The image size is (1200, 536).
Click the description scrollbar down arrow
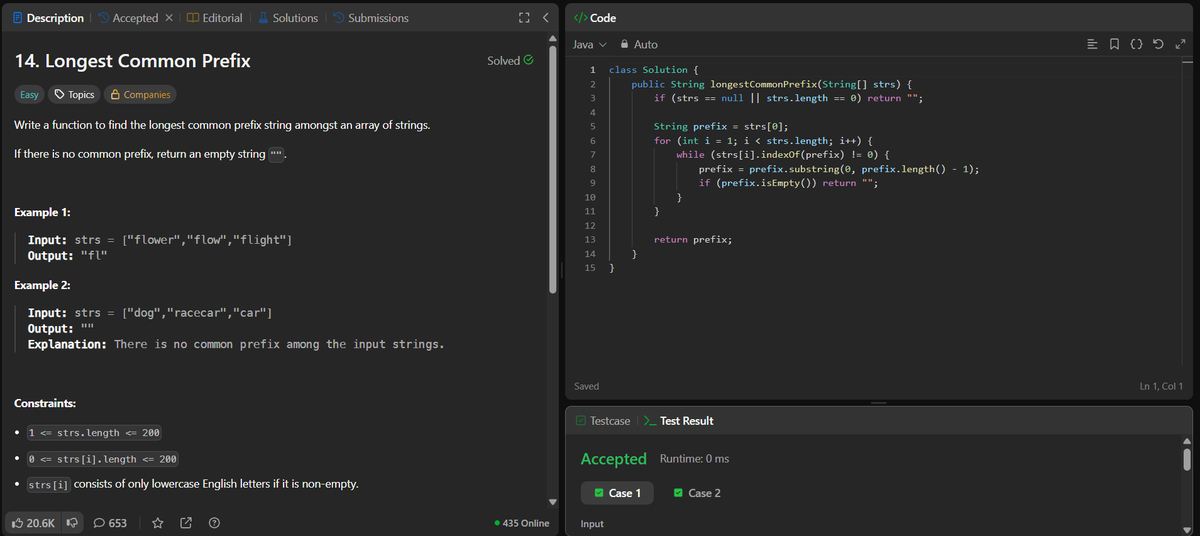click(x=554, y=502)
